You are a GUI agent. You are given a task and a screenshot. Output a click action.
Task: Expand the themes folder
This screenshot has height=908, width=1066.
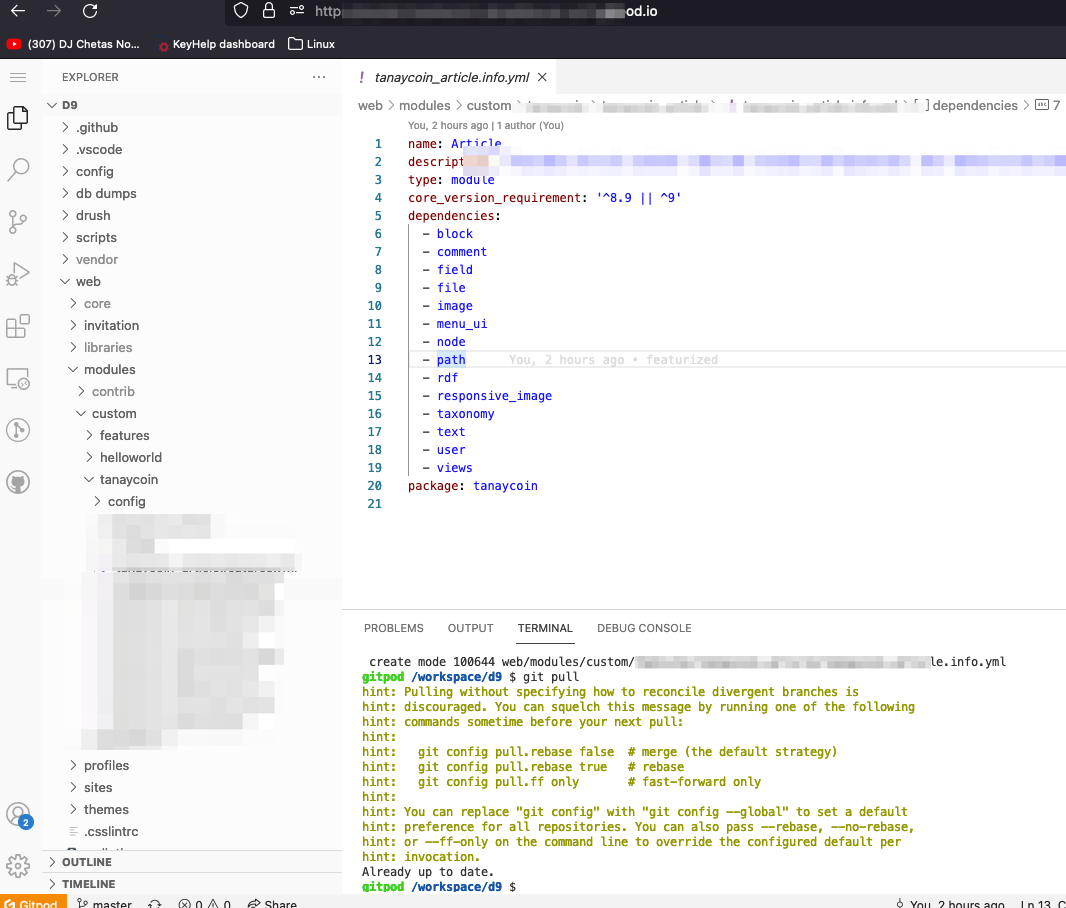tap(192, 809)
